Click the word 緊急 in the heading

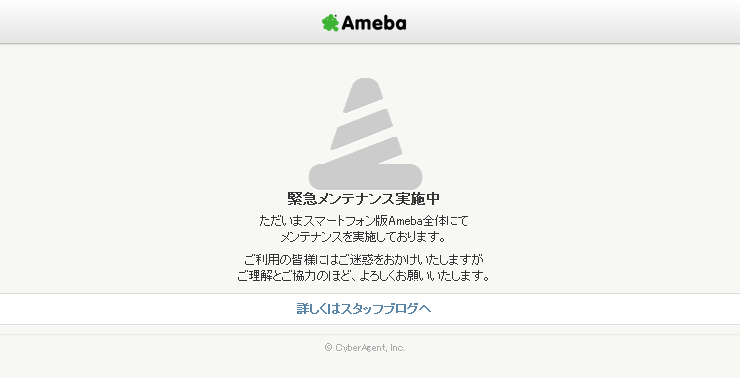tap(302, 199)
